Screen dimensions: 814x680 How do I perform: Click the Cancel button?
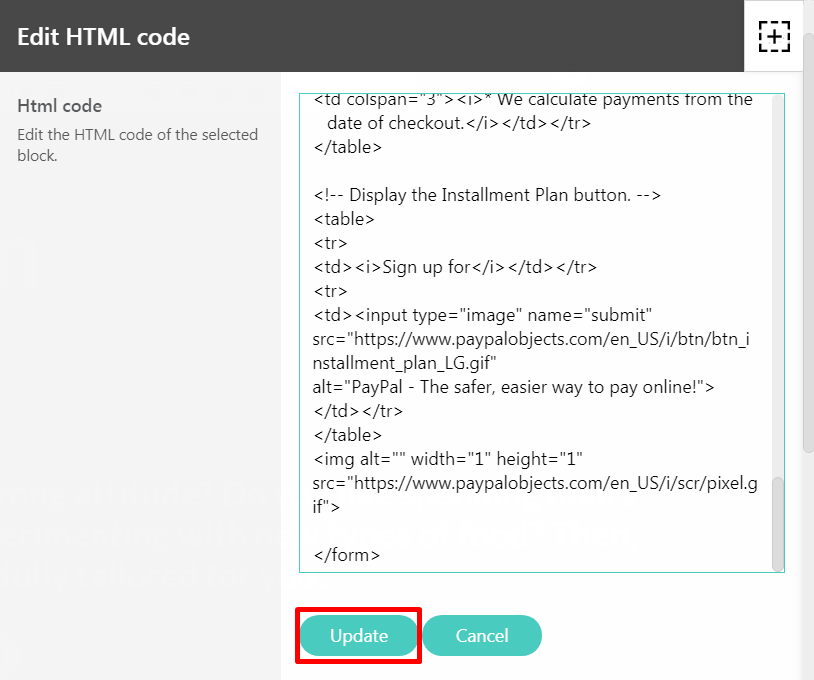pos(482,635)
